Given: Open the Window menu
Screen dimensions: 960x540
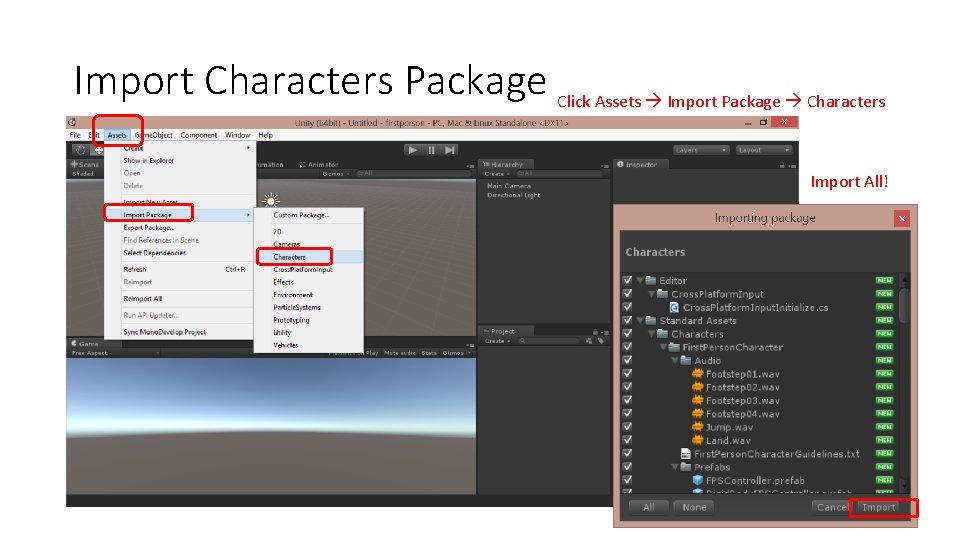Looking at the screenshot, I should pos(238,135).
